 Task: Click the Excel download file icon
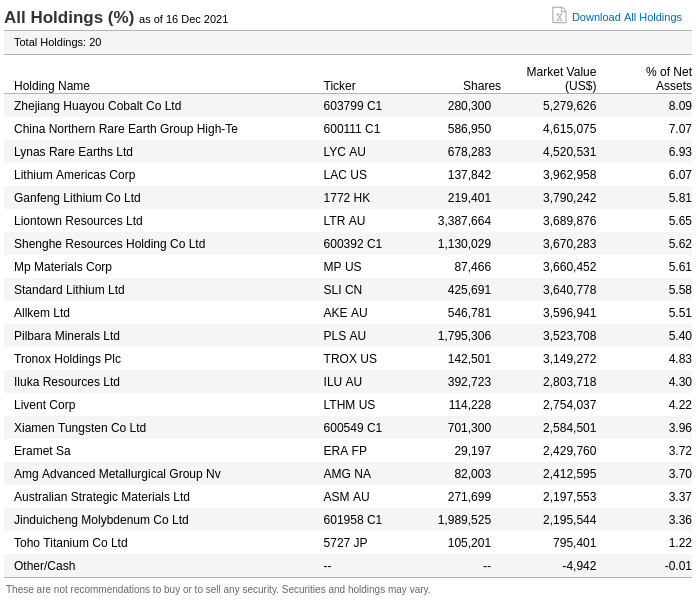(x=559, y=16)
